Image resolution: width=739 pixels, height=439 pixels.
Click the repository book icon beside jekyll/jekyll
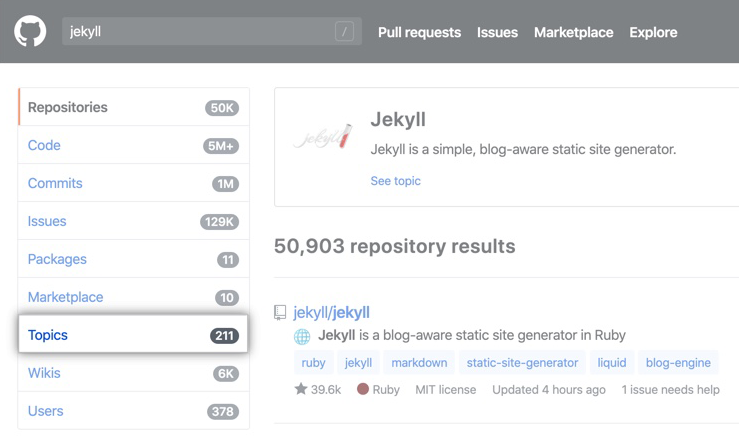point(280,313)
